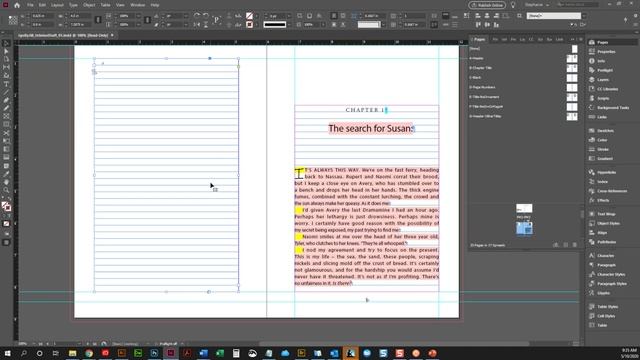Image resolution: width=640 pixels, height=360 pixels.
Task: Click the reference point locator grid
Action: [x=13, y=20]
